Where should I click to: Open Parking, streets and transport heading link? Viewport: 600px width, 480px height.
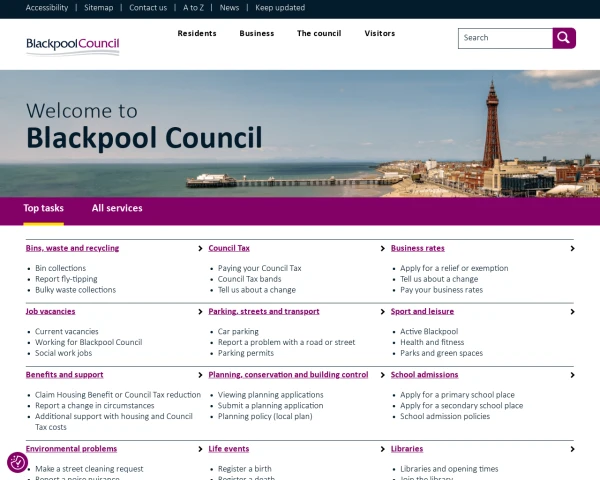(264, 311)
